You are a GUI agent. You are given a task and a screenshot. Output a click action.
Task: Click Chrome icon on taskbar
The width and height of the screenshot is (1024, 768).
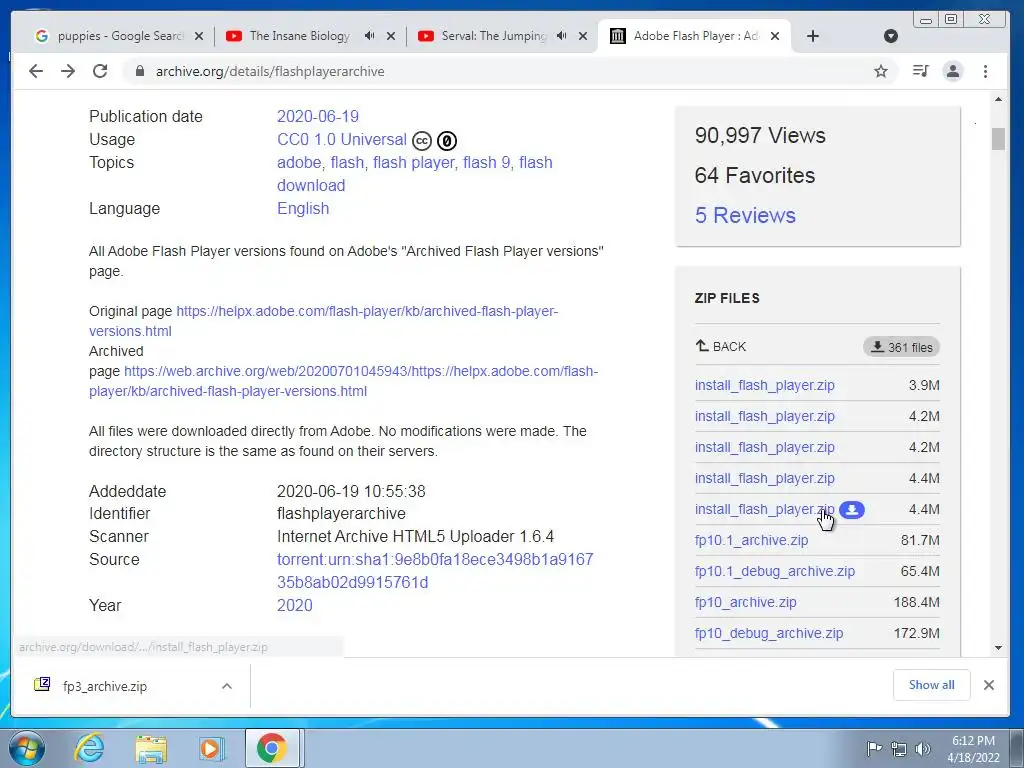(272, 748)
